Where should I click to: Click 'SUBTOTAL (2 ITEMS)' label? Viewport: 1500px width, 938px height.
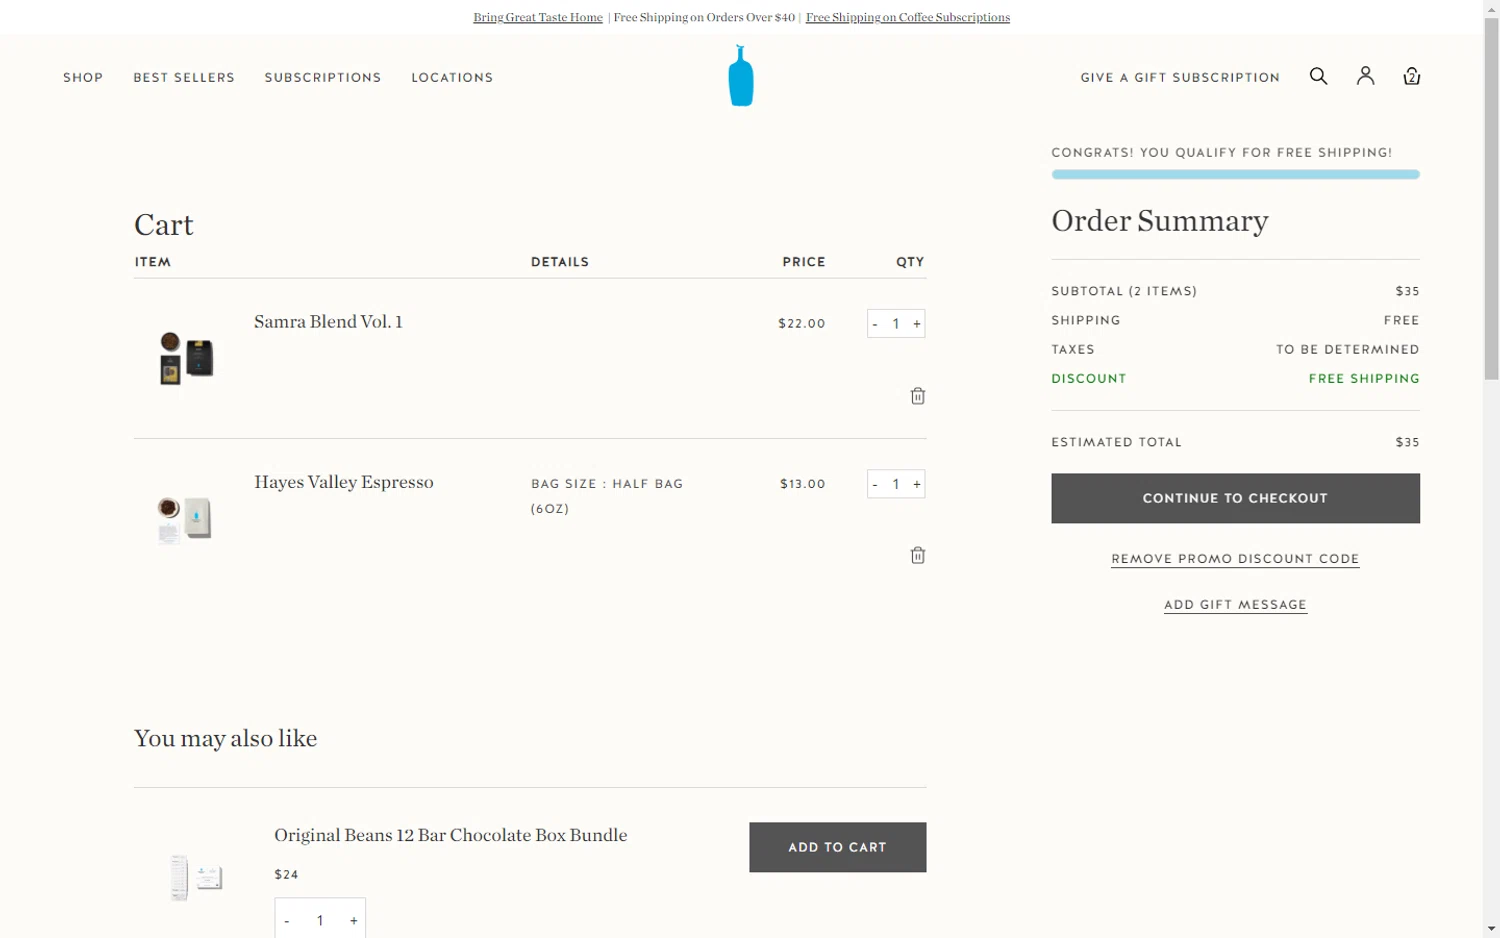coord(1124,291)
